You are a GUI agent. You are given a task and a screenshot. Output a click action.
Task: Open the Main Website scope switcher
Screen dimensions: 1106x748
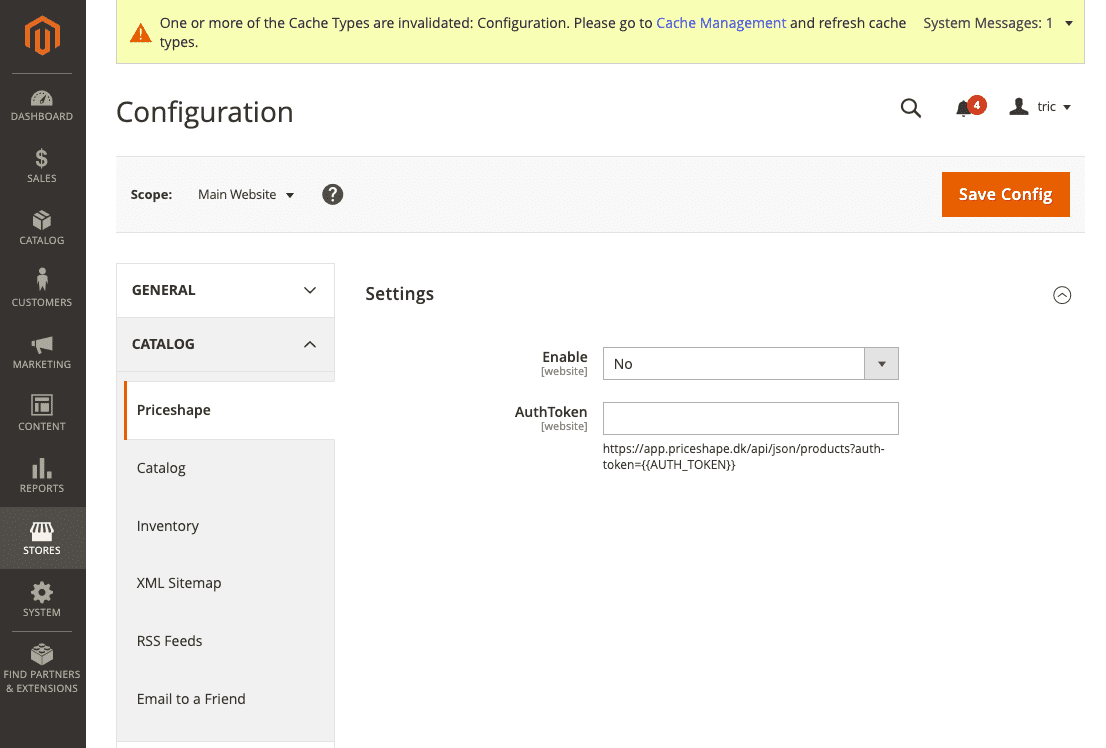(245, 195)
